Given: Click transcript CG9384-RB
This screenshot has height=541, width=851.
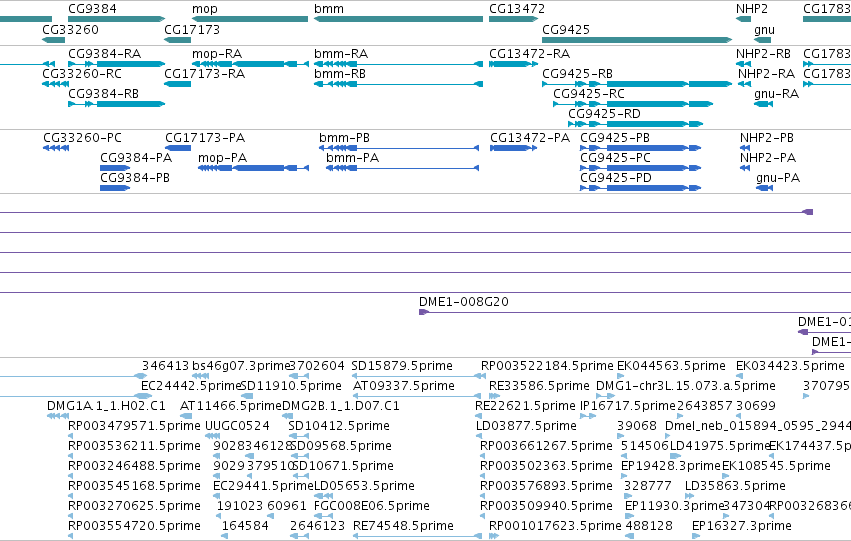Looking at the screenshot, I should pos(116,104).
